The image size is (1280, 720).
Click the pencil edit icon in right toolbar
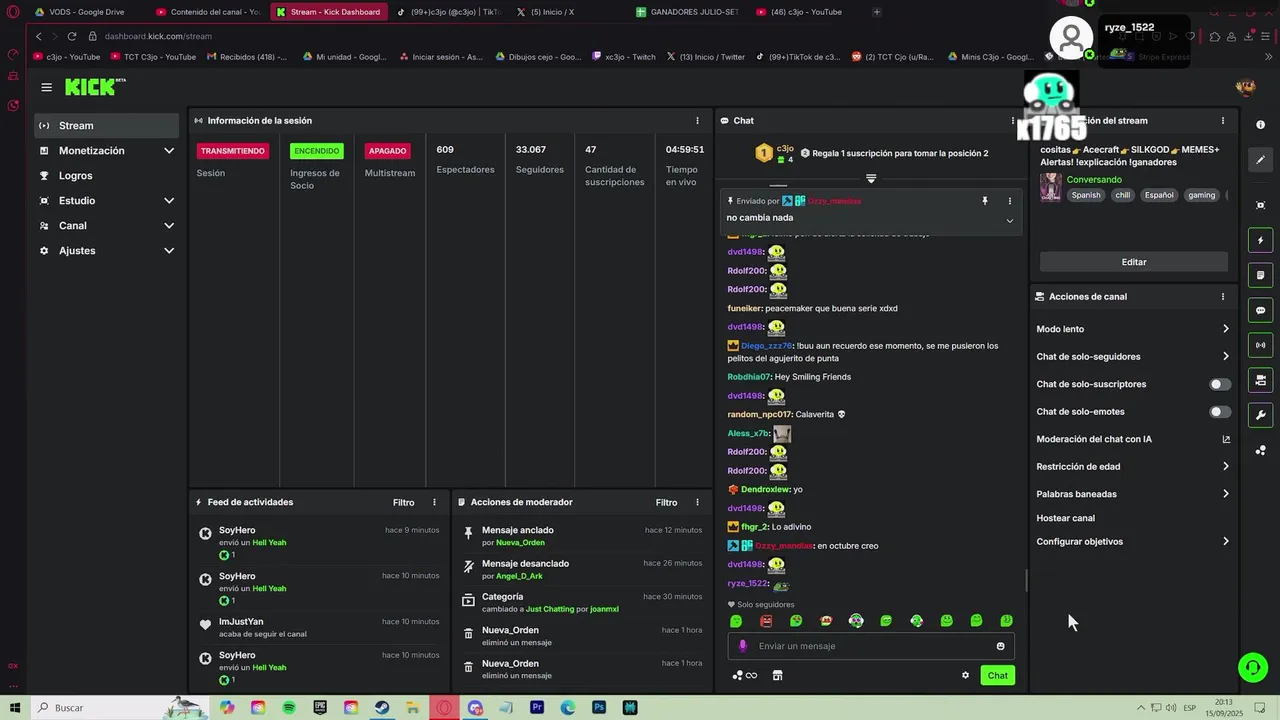[x=1260, y=160]
